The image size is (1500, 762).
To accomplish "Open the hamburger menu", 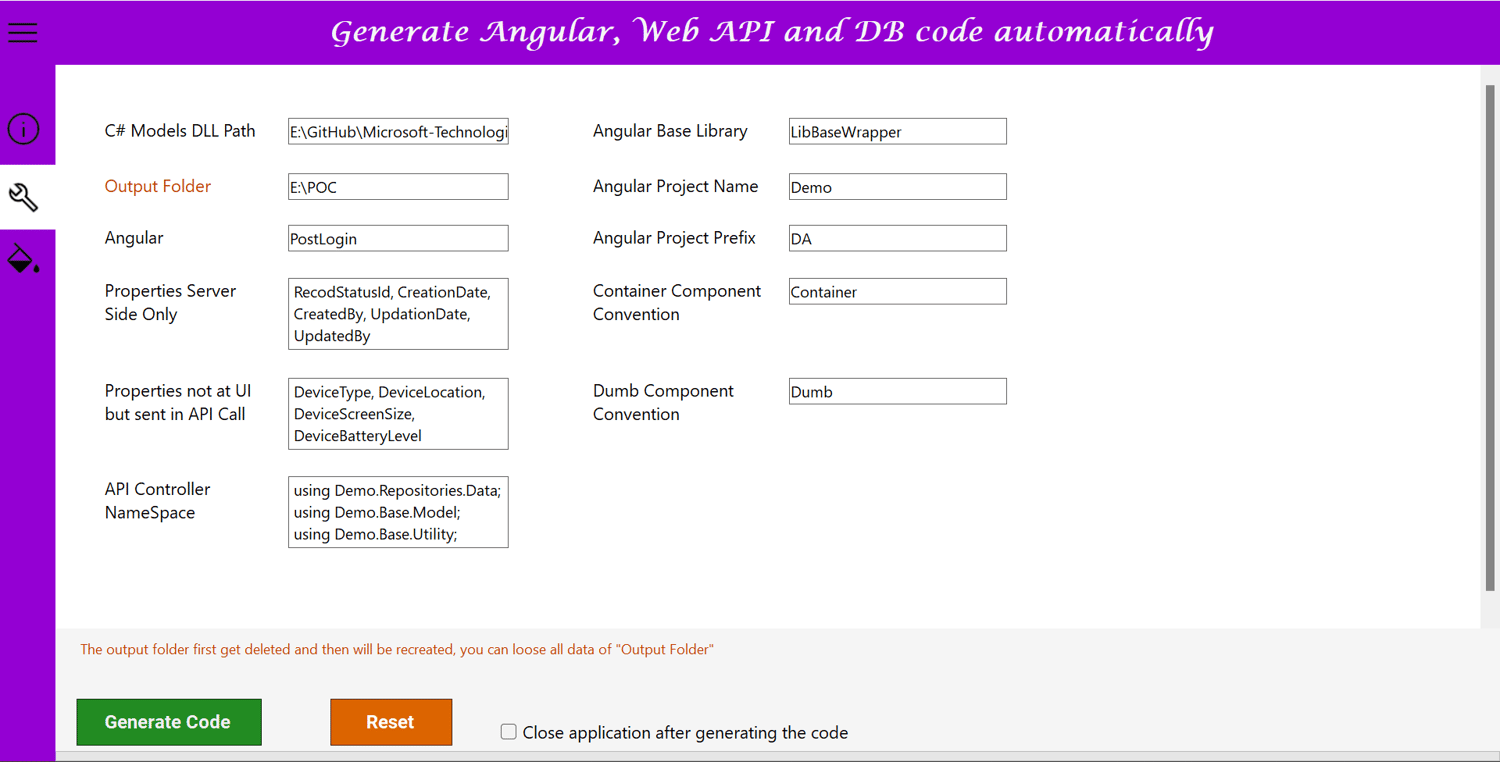I will pos(23,32).
